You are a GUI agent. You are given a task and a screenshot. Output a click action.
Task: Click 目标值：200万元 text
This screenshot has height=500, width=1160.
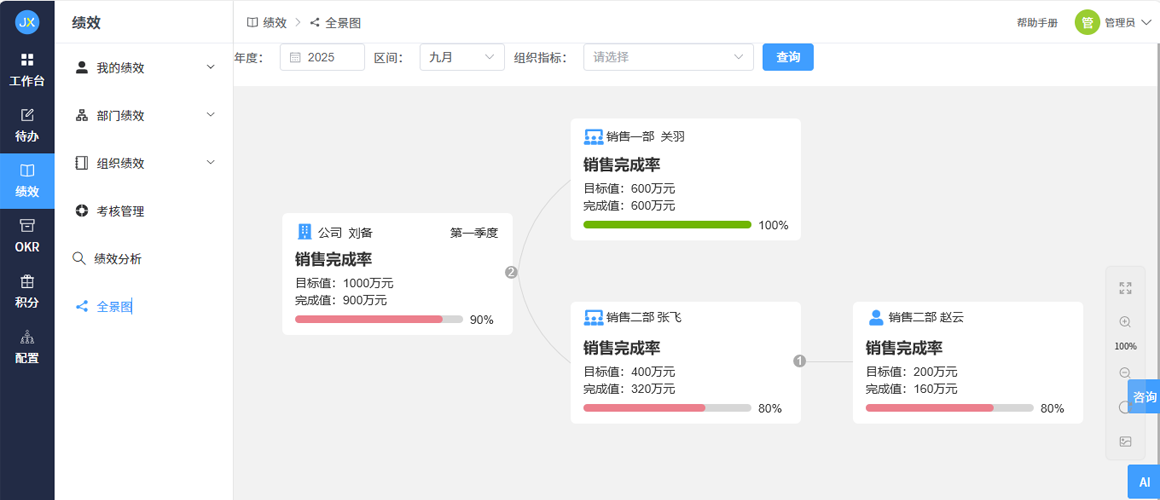[911, 371]
